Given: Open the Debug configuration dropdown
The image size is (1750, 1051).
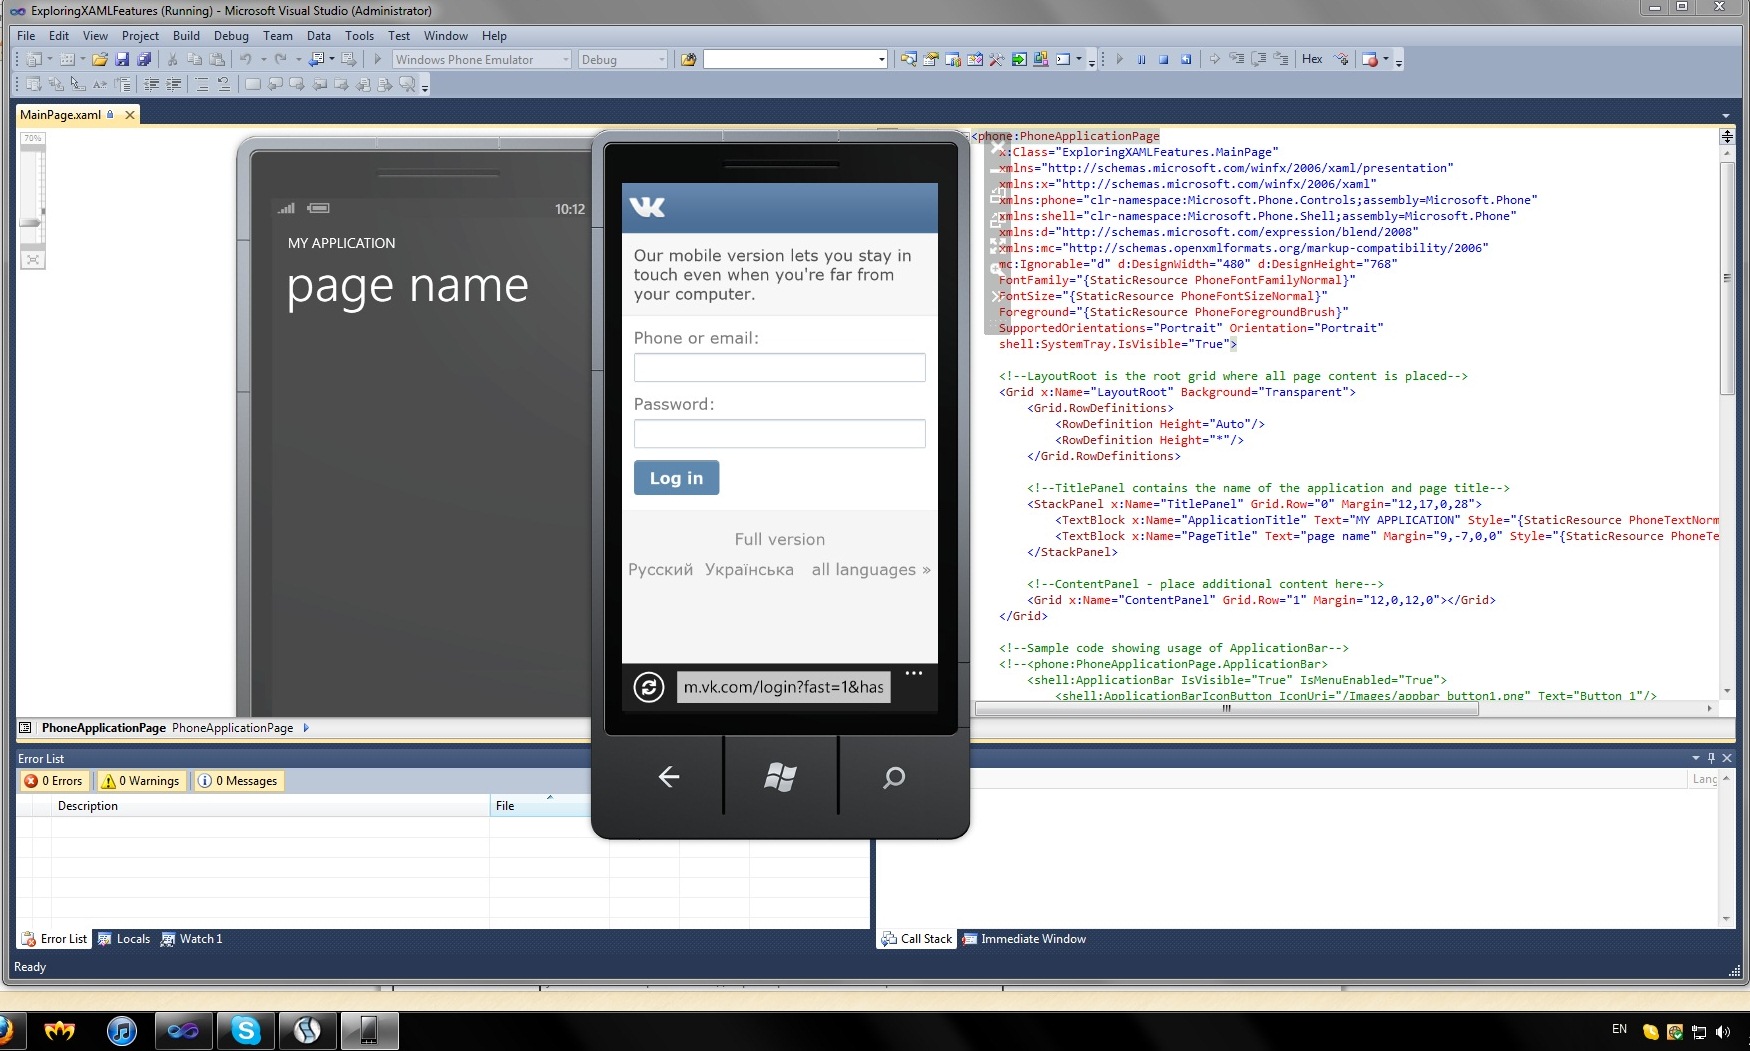Looking at the screenshot, I should 661,60.
